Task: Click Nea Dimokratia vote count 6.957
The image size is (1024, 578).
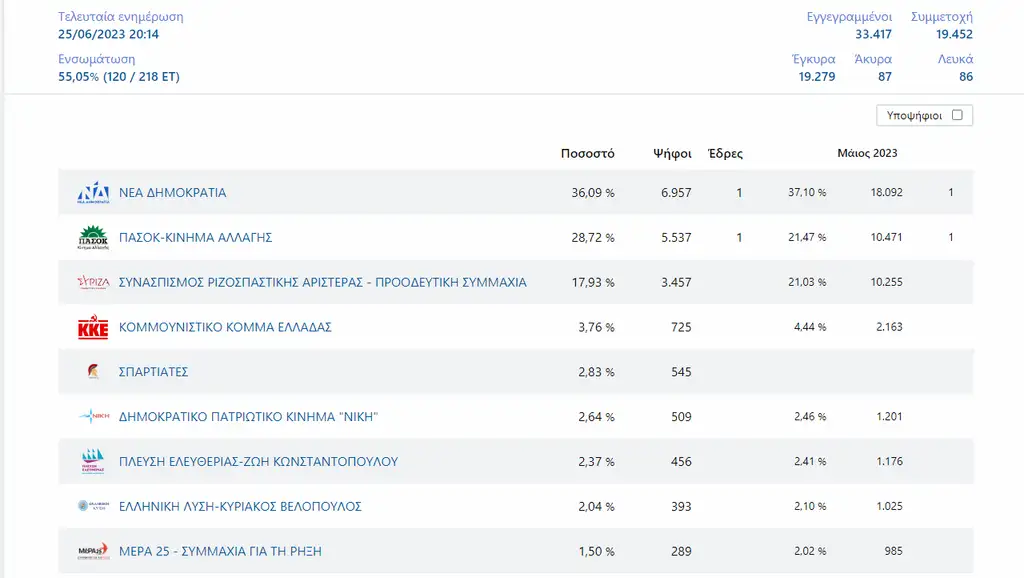Action: [676, 193]
